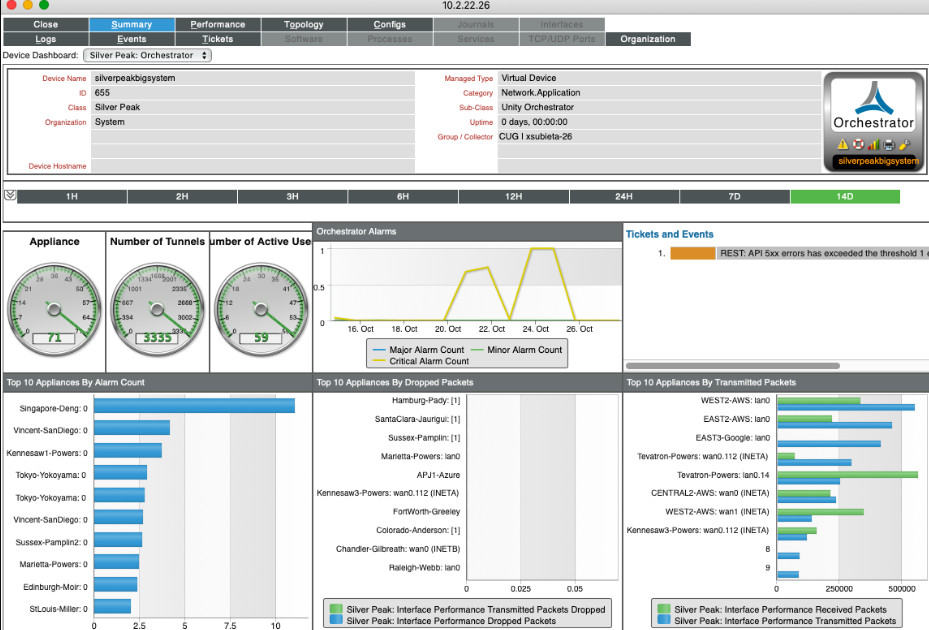This screenshot has width=929, height=630.
Task: Enable the 7D time range view
Action: click(734, 196)
